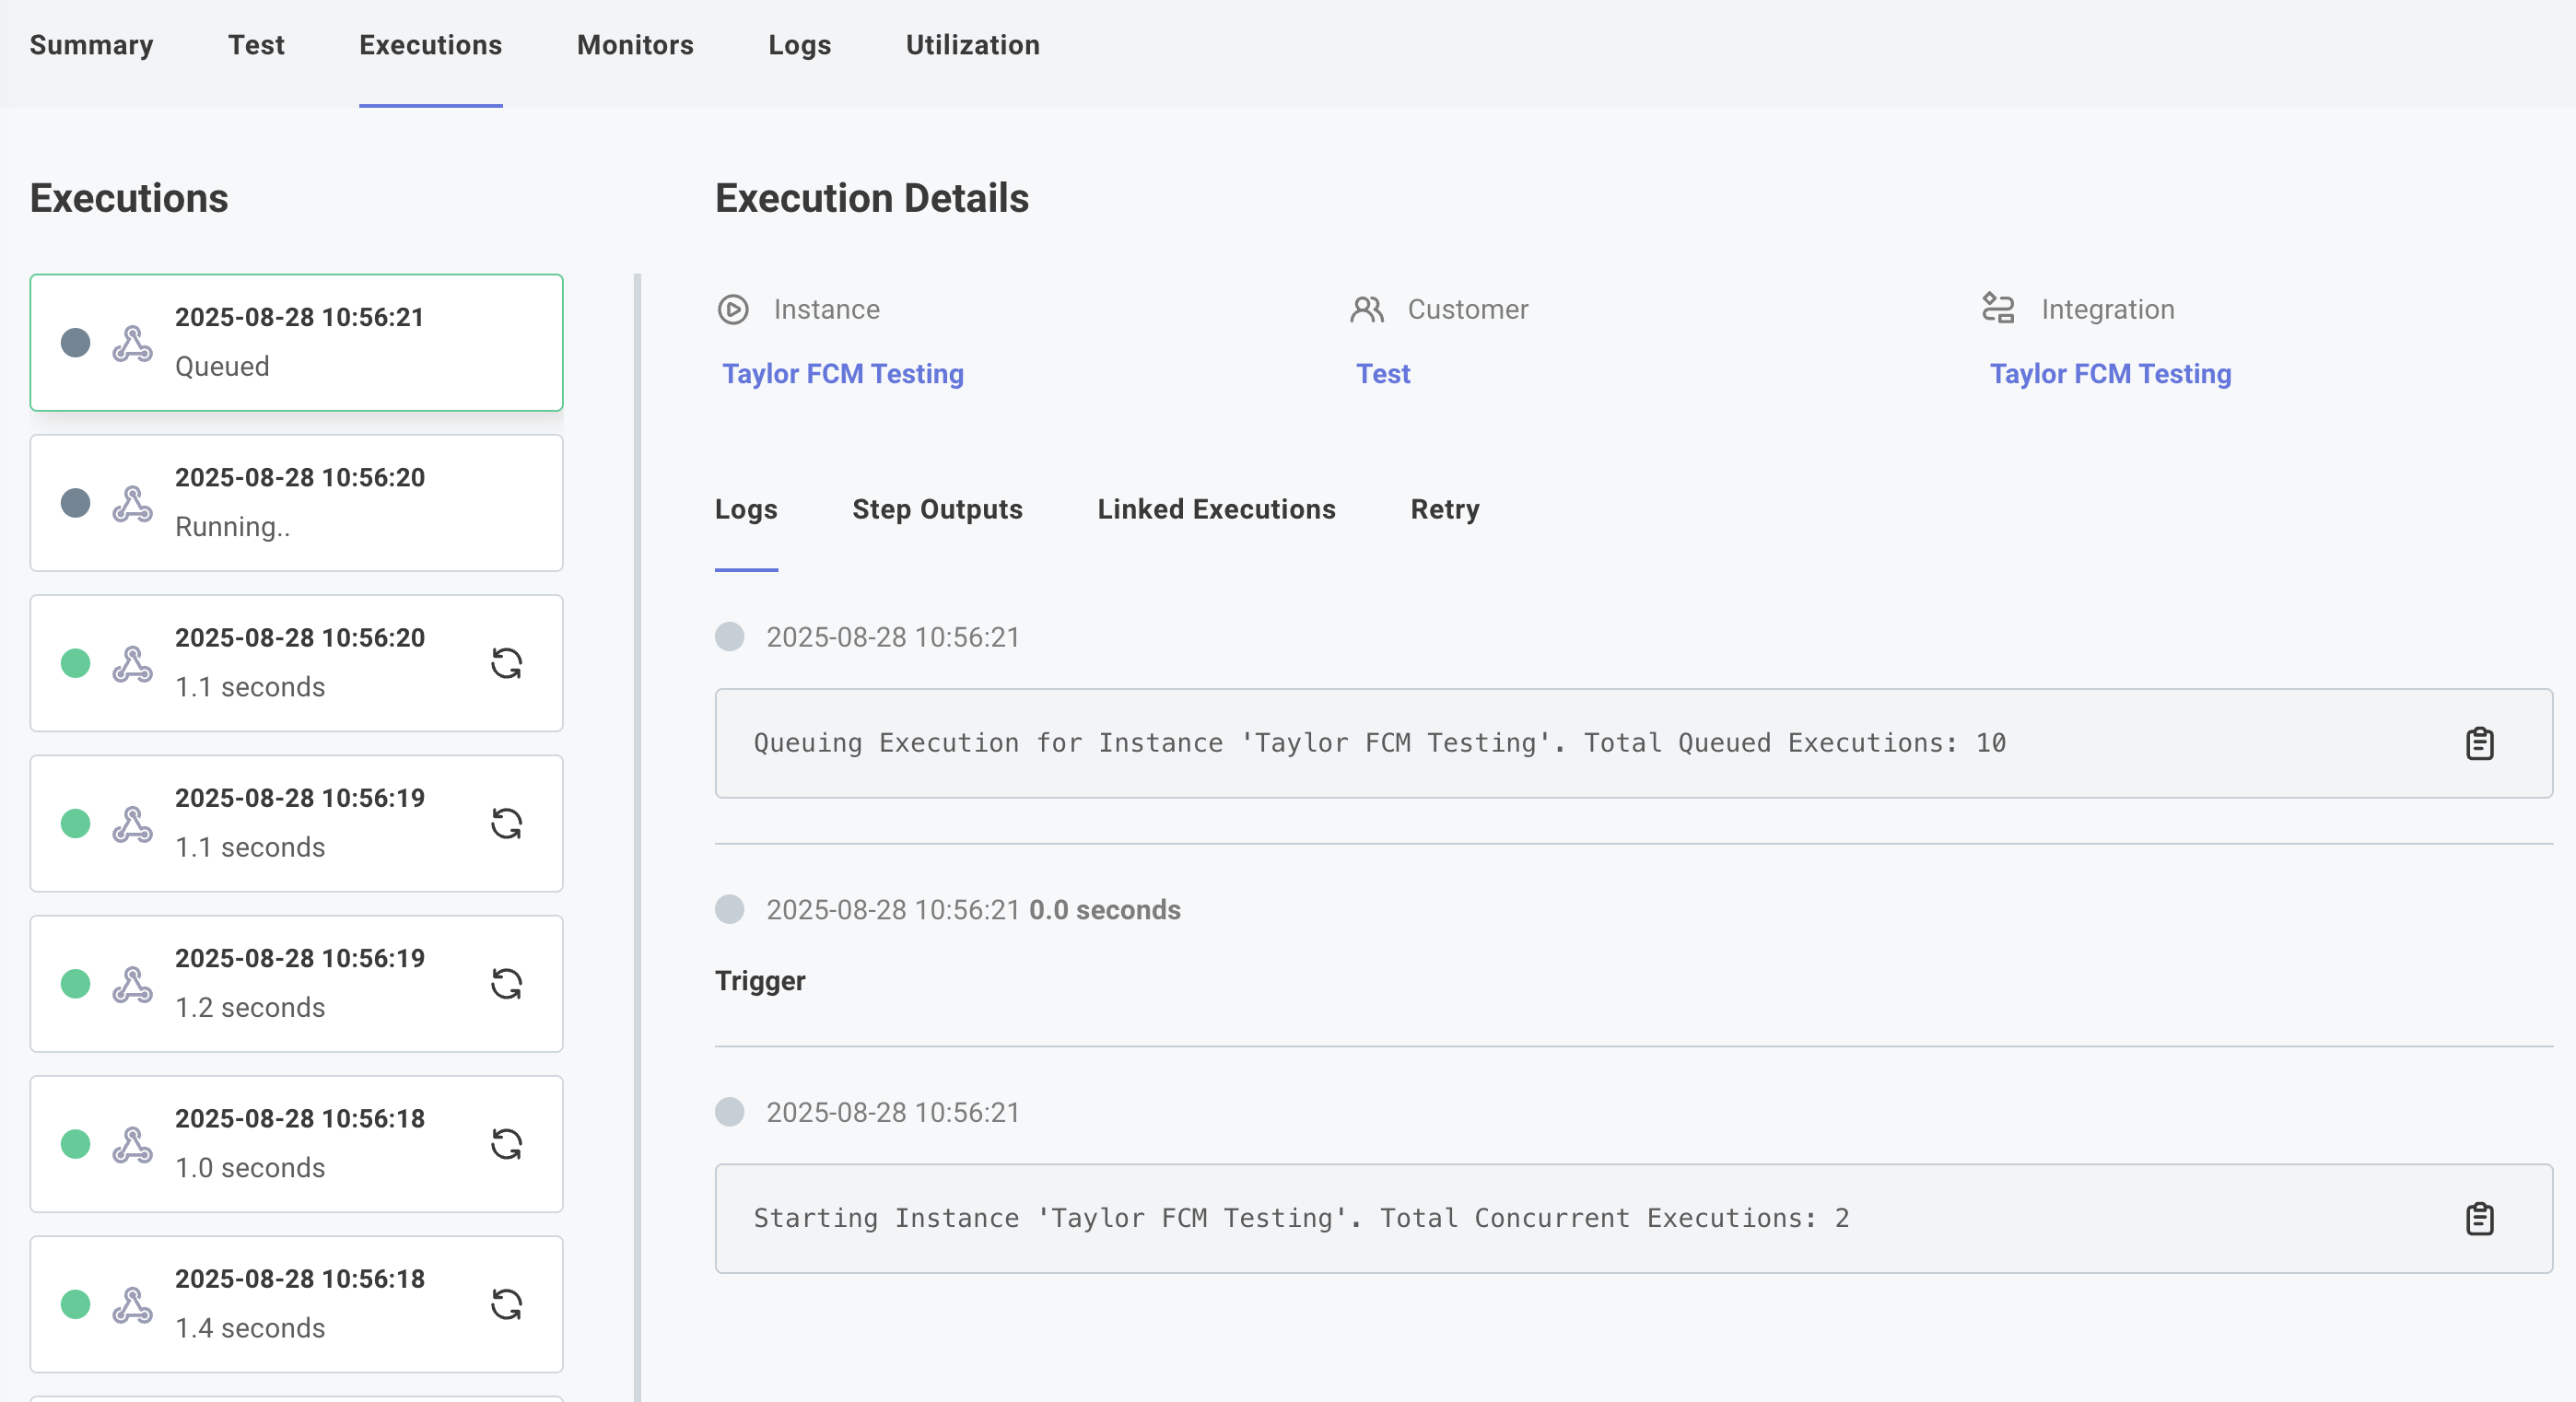
Task: Click the Integration icon next to its label
Action: click(1998, 309)
